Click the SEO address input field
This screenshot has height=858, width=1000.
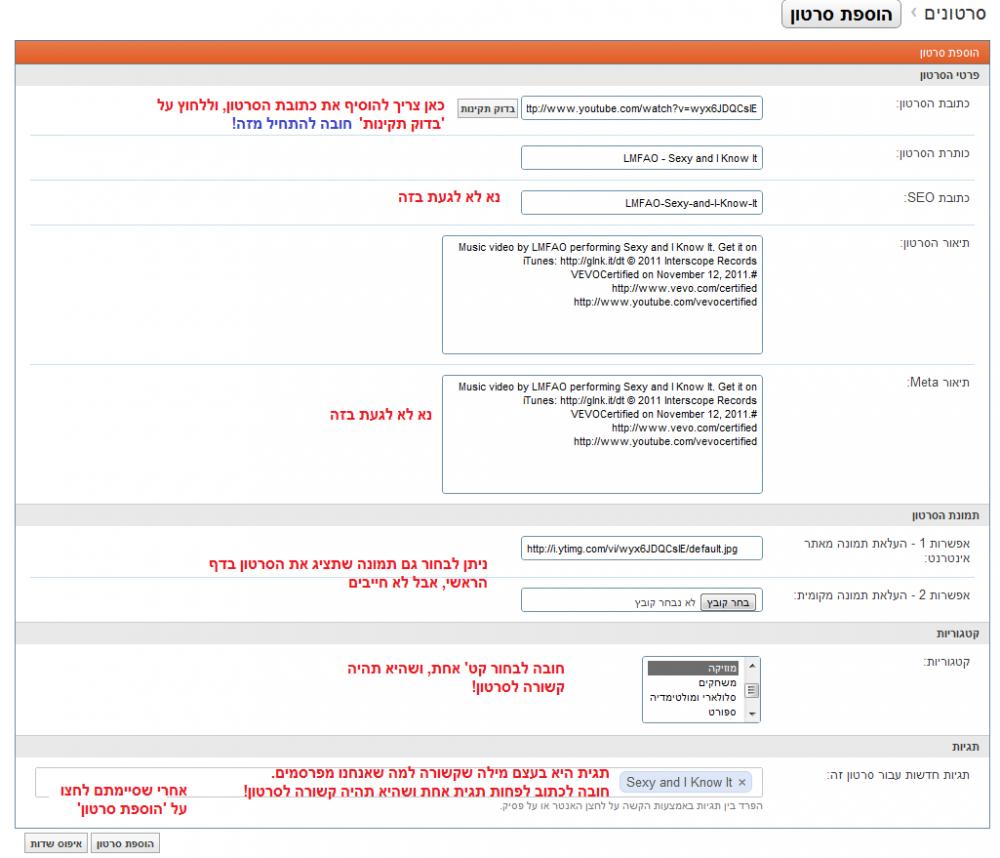click(641, 203)
